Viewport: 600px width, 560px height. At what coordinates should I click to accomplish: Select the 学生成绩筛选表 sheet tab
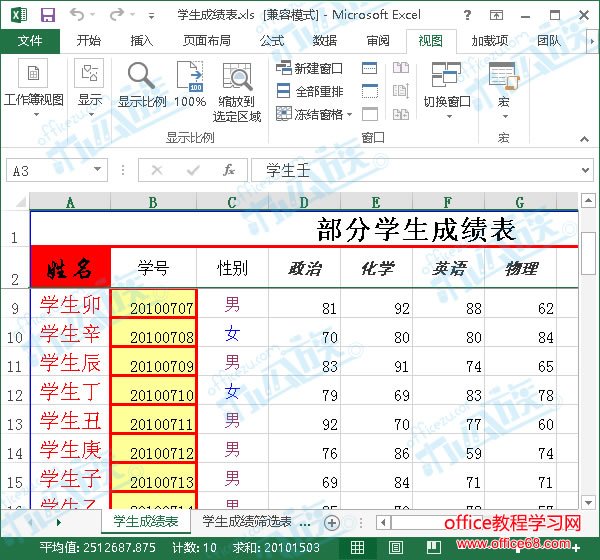(247, 521)
